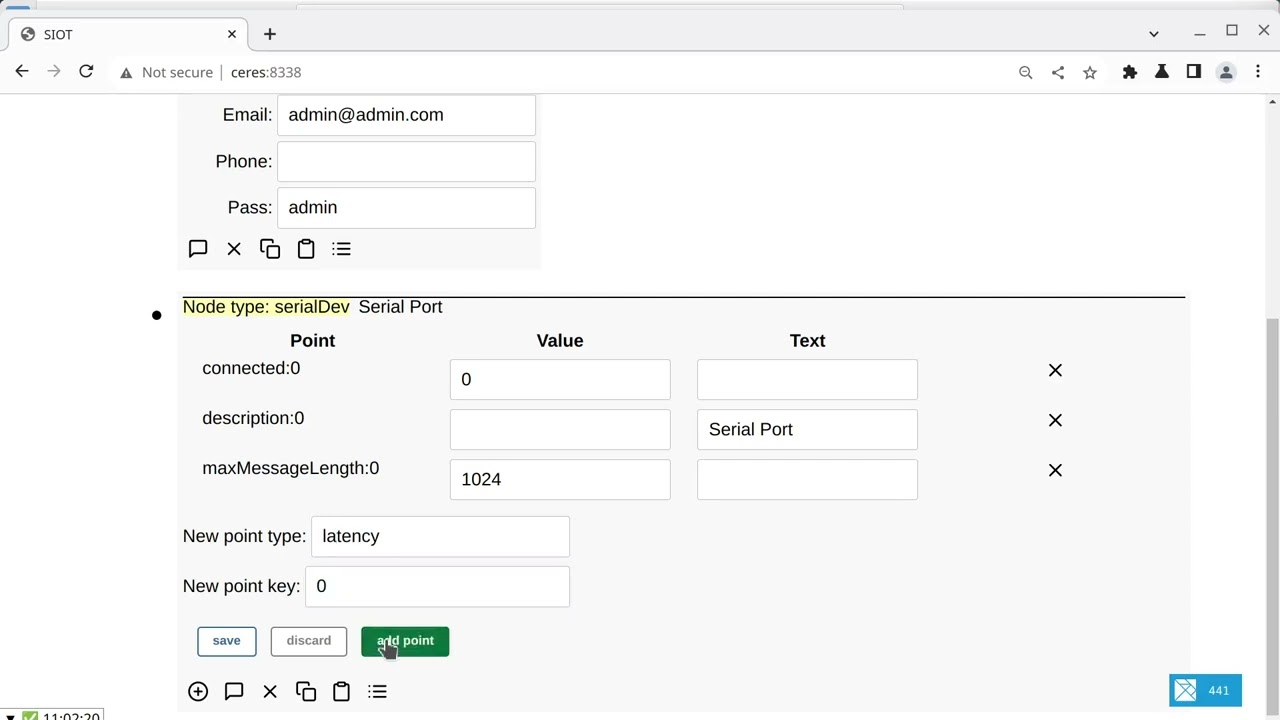Open raw list view icon under Pass field

342,249
